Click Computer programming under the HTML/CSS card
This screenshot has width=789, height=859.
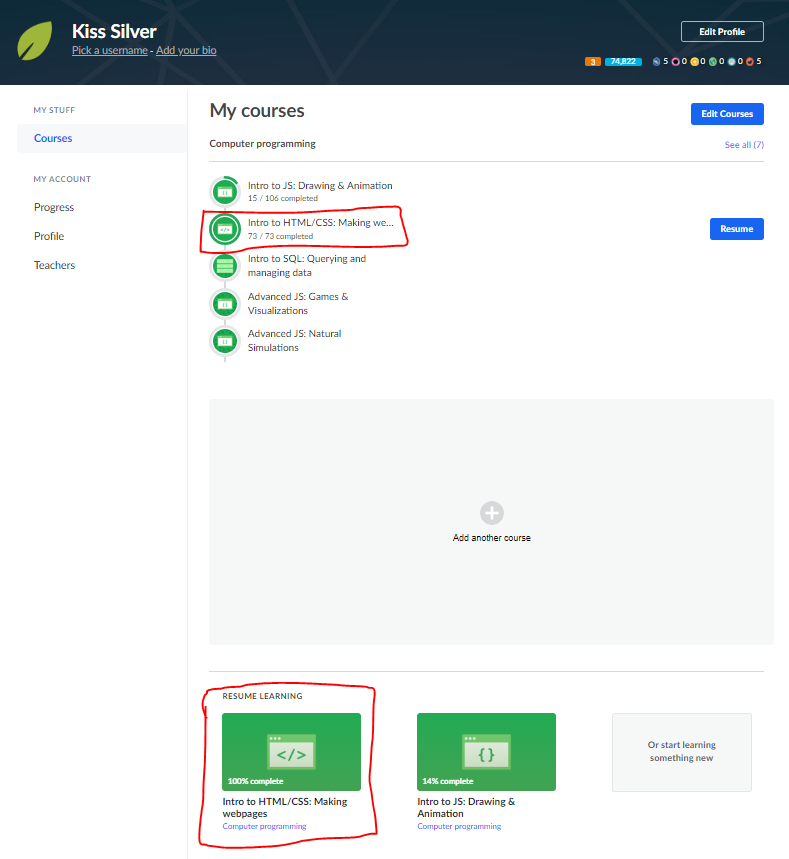point(264,826)
